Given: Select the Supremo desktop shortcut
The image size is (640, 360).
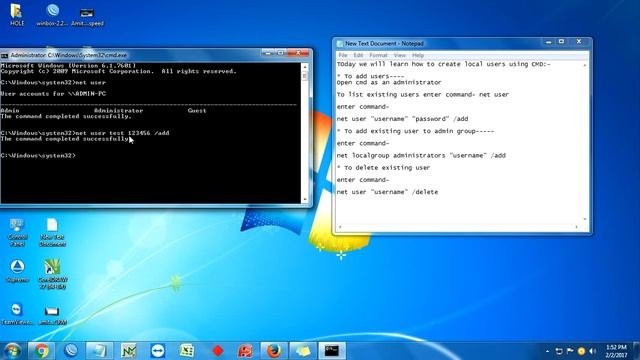Looking at the screenshot, I should 17,271.
